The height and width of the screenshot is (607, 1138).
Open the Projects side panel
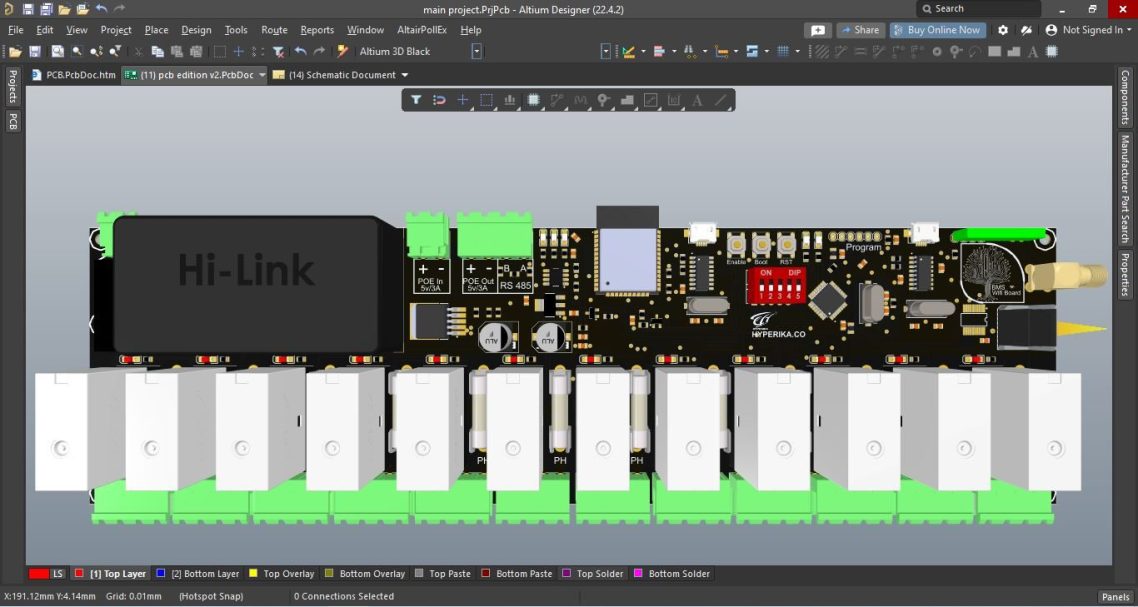point(12,86)
